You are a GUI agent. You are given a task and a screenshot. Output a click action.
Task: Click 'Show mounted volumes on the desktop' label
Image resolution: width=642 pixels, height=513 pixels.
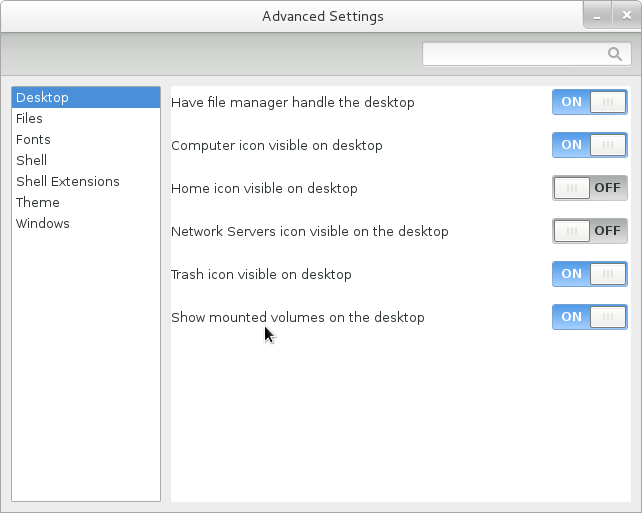(298, 317)
